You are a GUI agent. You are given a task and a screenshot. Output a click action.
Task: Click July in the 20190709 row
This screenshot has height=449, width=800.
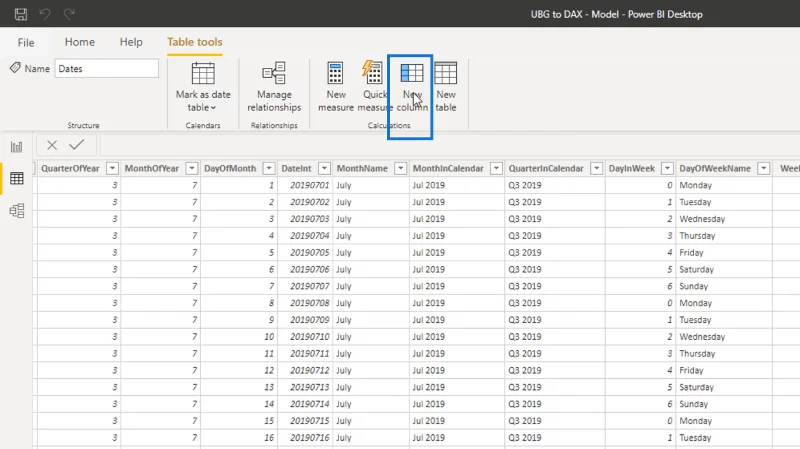[344, 320]
